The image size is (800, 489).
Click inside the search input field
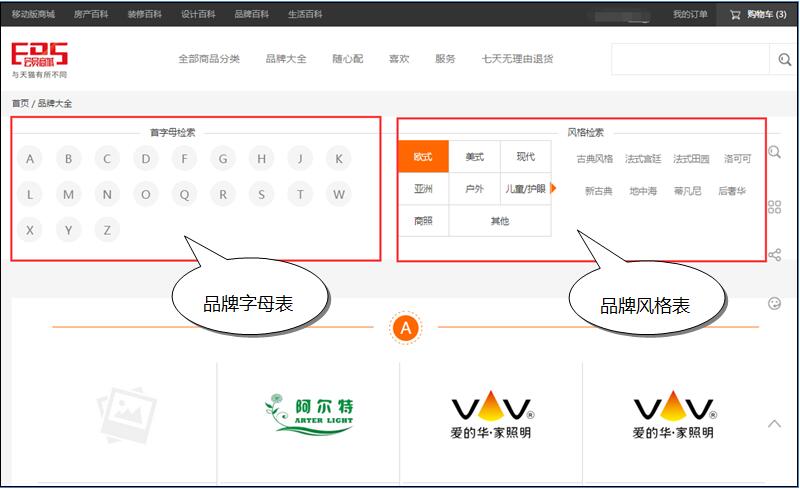pos(690,59)
